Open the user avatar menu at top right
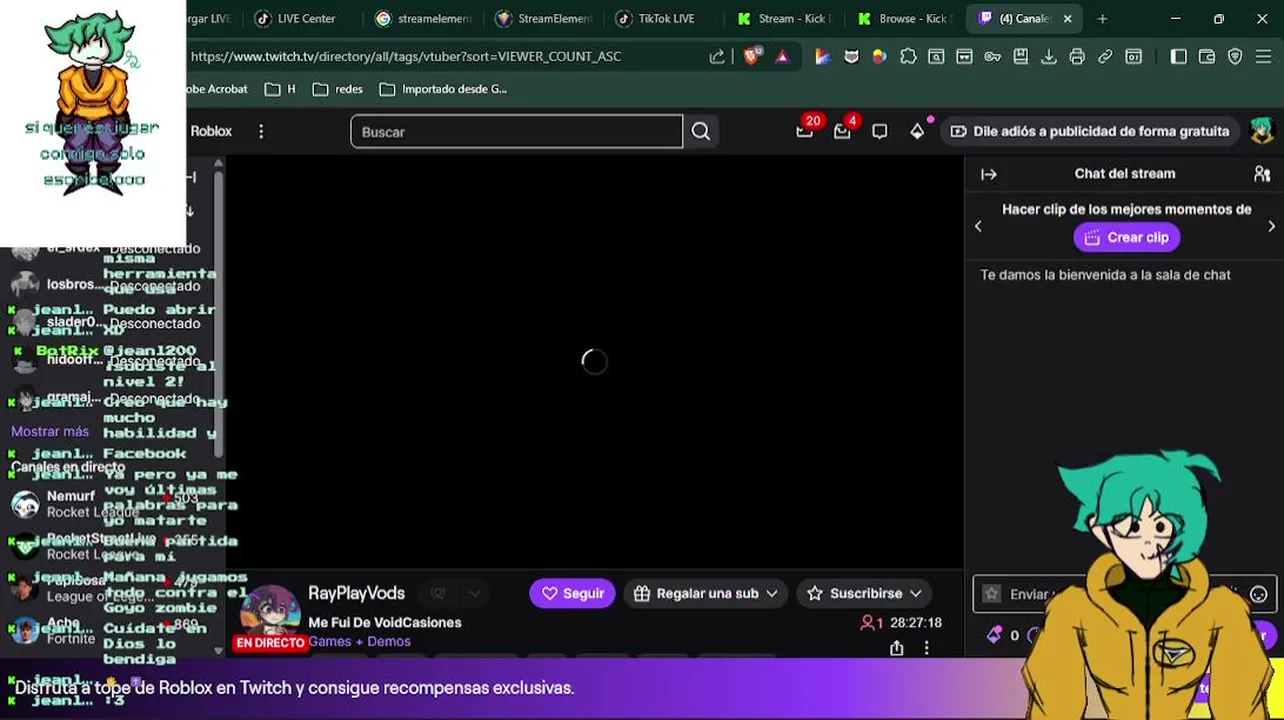 coord(1261,131)
